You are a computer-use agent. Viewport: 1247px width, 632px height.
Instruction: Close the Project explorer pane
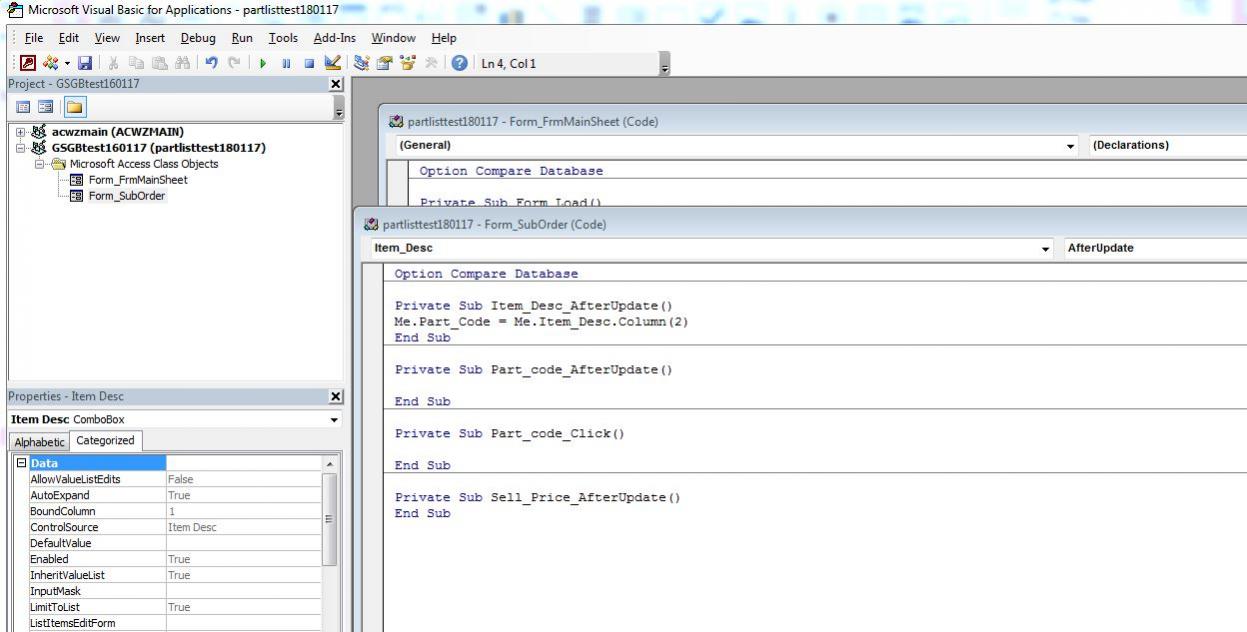pyautogui.click(x=336, y=84)
